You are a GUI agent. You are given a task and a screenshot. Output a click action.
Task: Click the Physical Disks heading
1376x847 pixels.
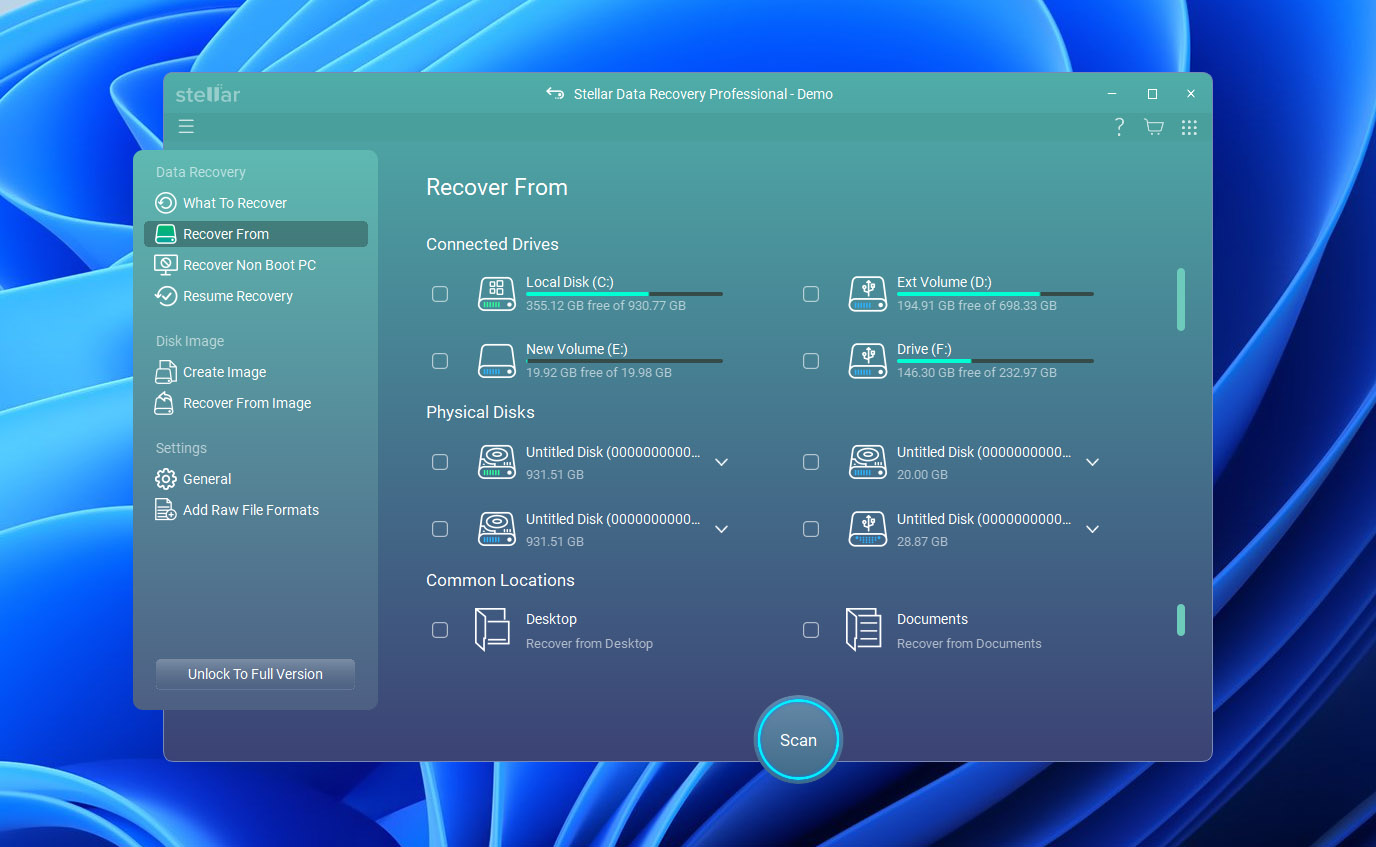[480, 412]
